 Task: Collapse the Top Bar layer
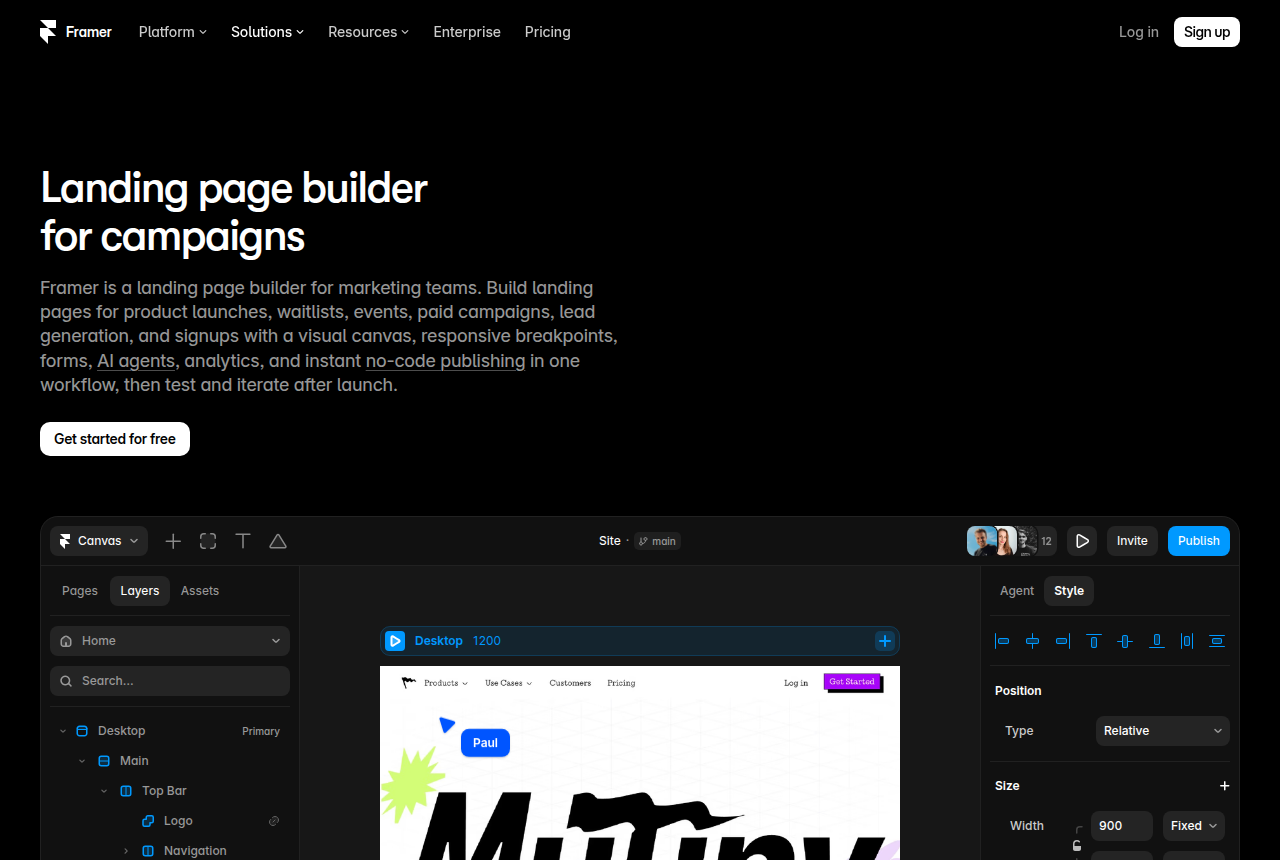[104, 791]
